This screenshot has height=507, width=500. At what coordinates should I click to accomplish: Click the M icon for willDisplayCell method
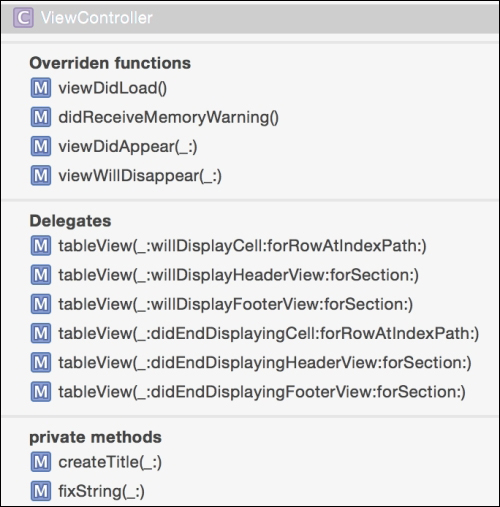[41, 246]
